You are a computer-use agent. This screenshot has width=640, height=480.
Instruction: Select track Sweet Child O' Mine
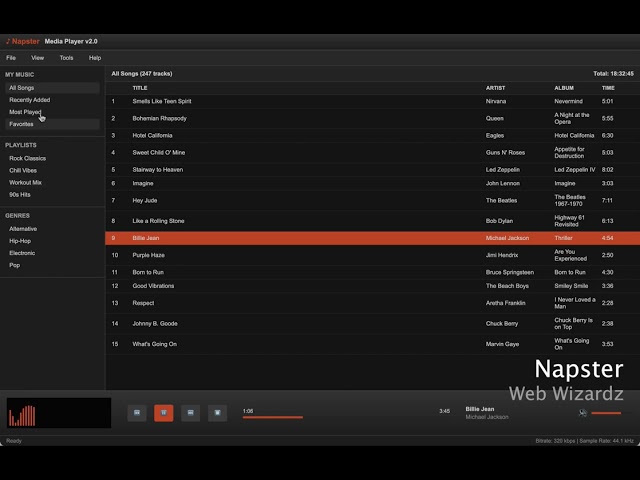click(159, 153)
